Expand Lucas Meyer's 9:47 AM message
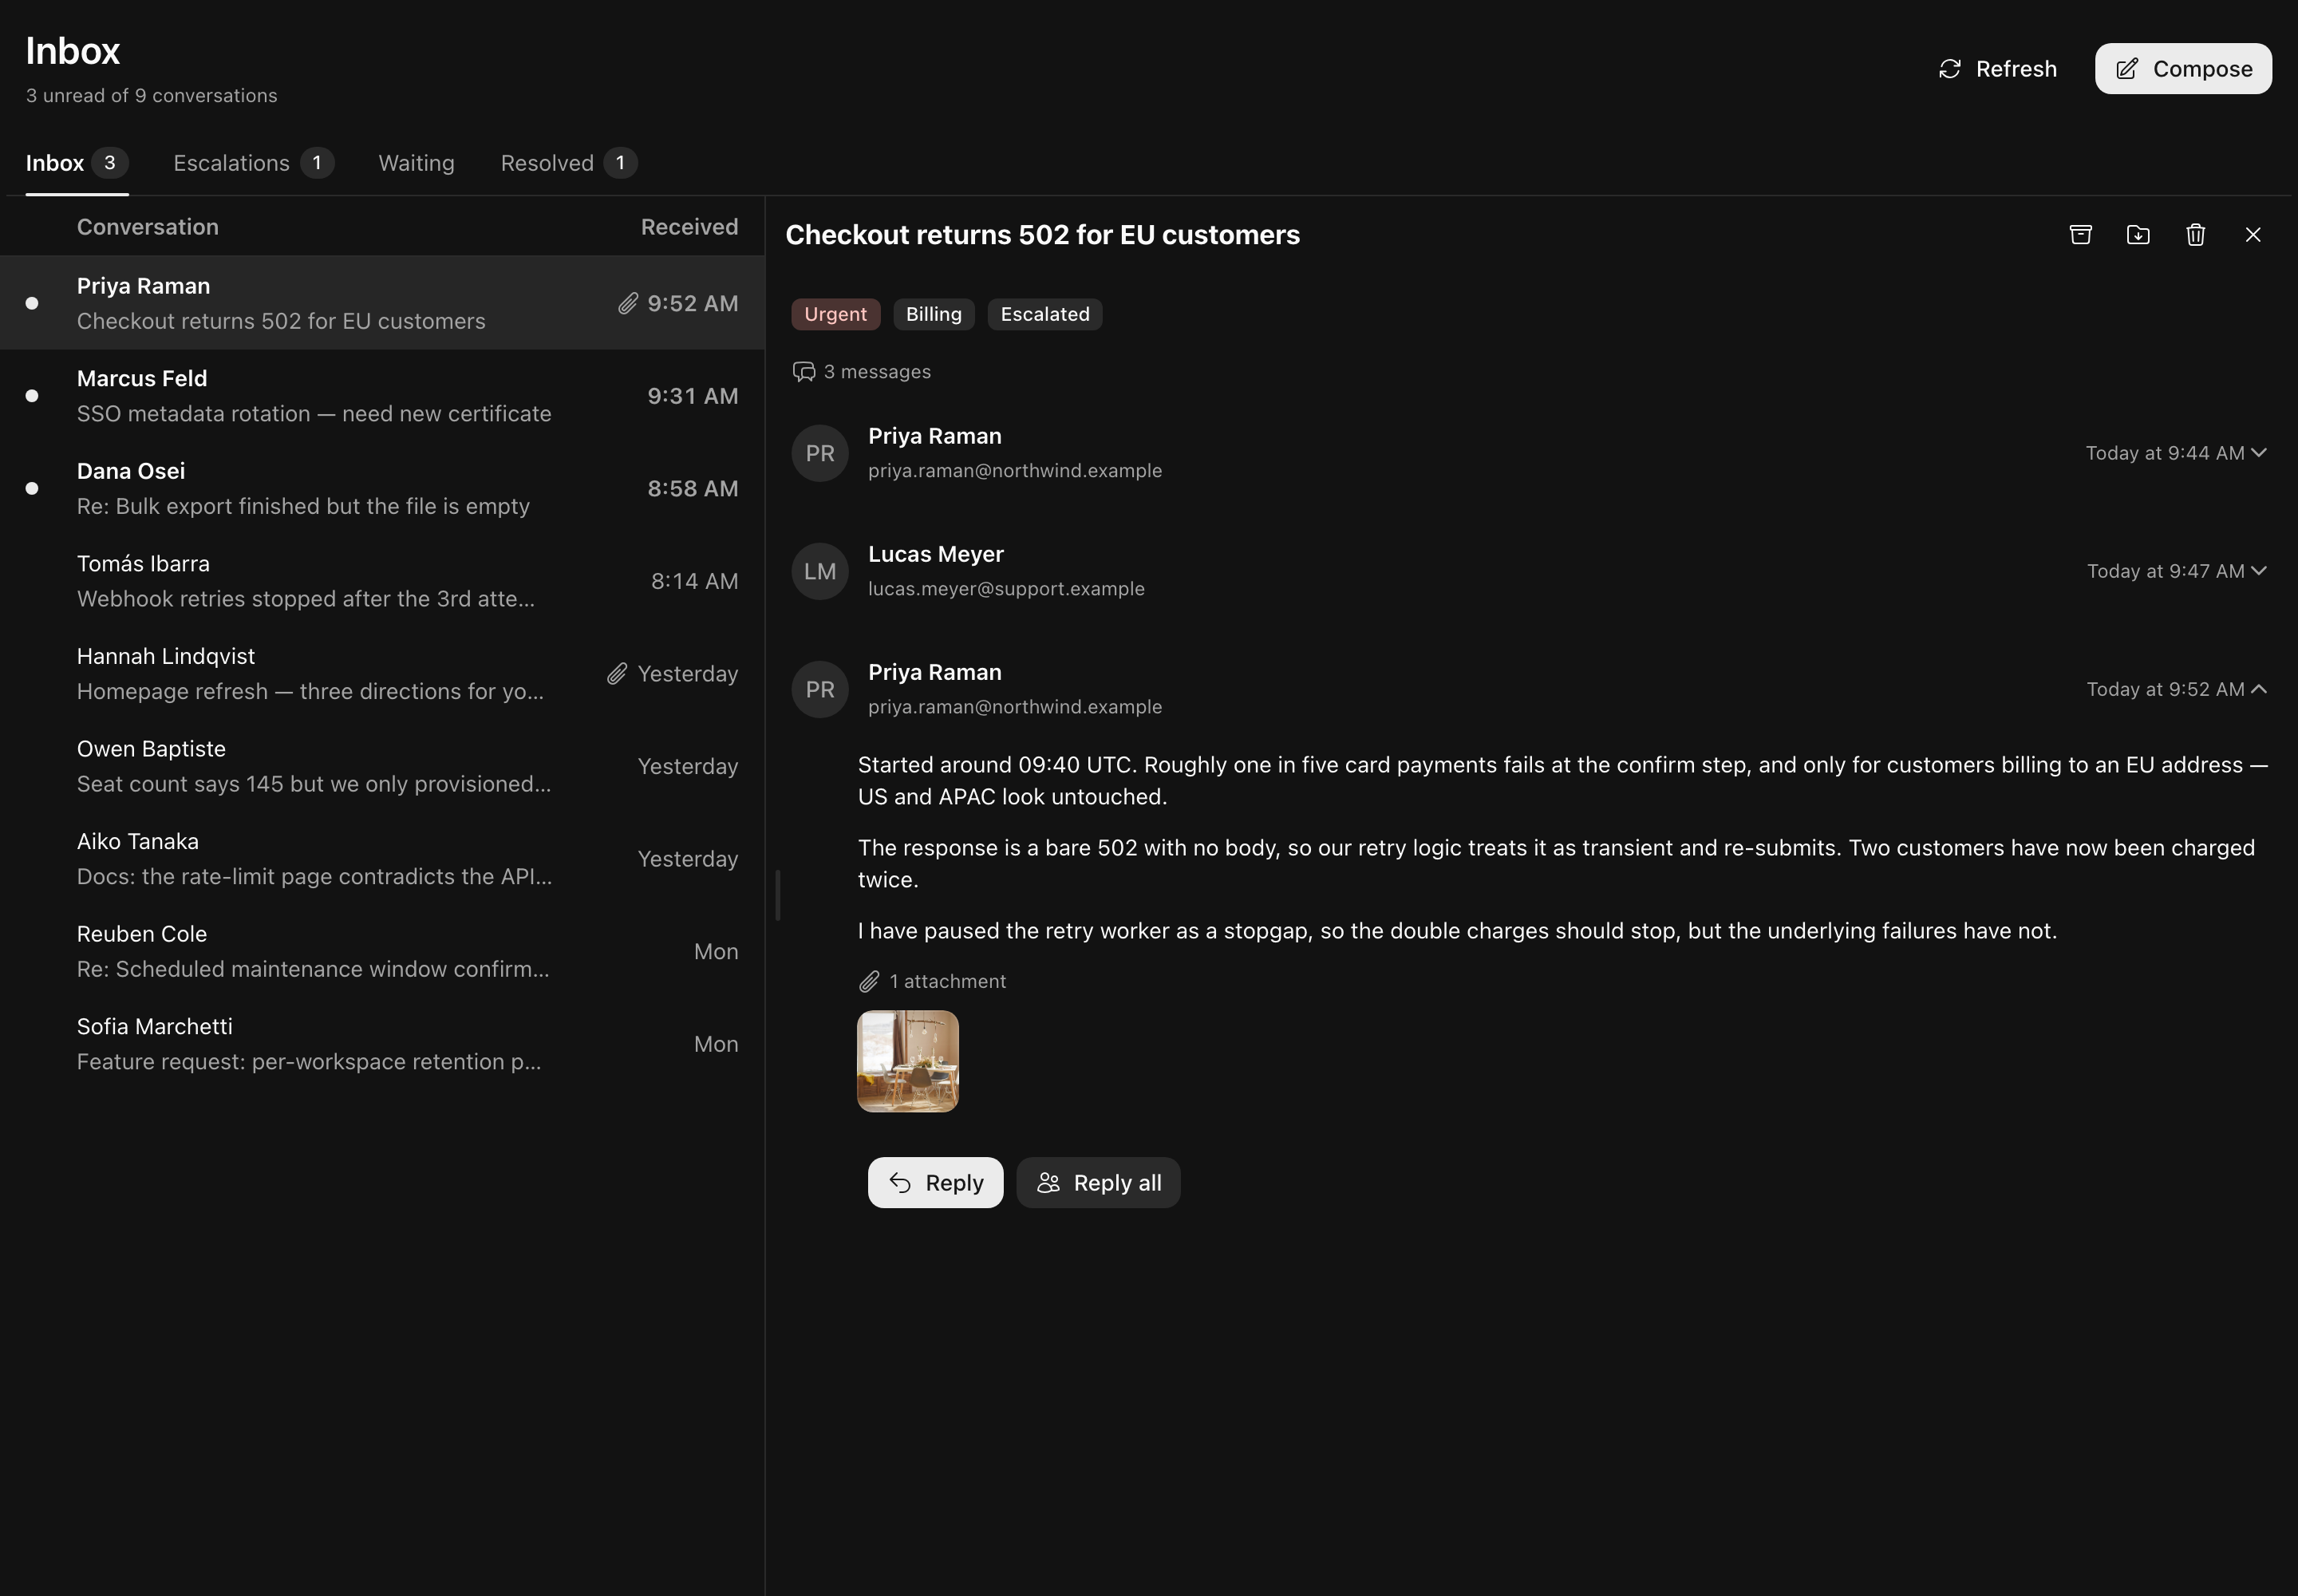Image resolution: width=2298 pixels, height=1596 pixels. [x=2258, y=571]
